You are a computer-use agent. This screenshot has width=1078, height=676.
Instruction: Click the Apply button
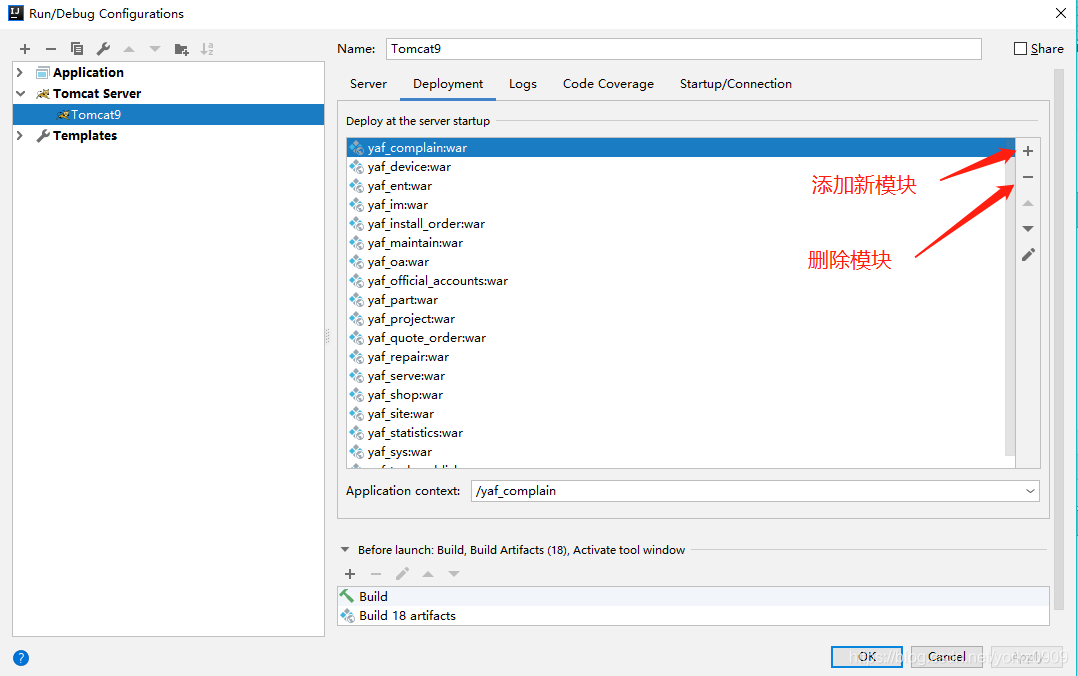(1027, 657)
